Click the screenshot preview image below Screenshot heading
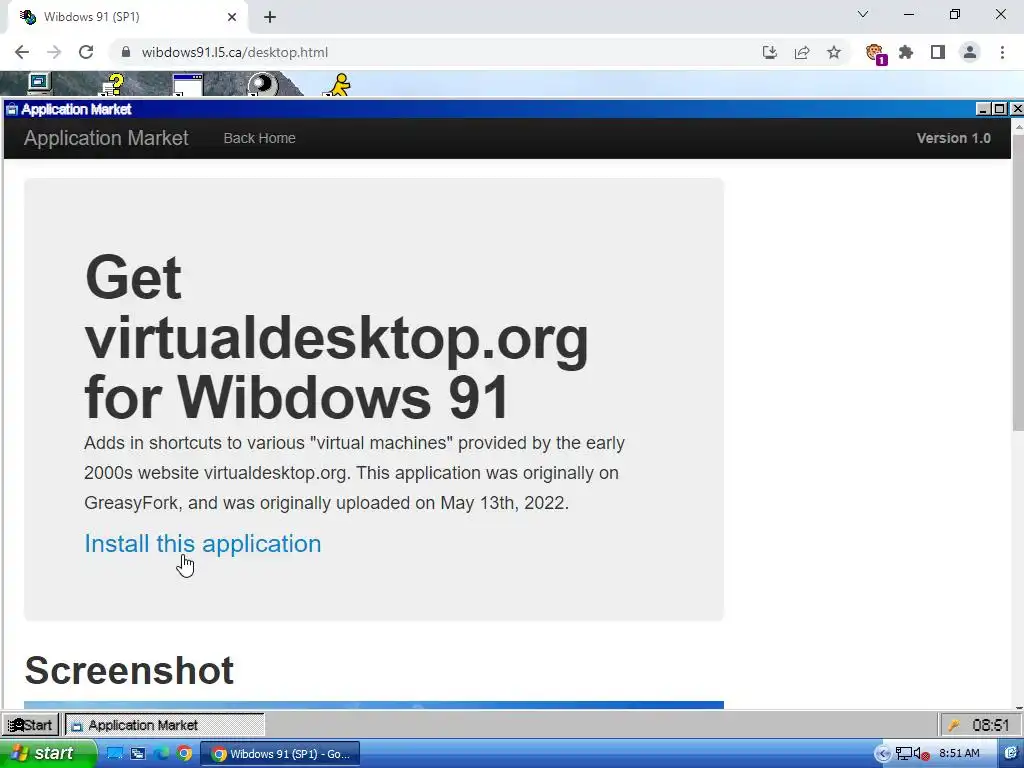This screenshot has width=1024, height=768. click(x=374, y=705)
